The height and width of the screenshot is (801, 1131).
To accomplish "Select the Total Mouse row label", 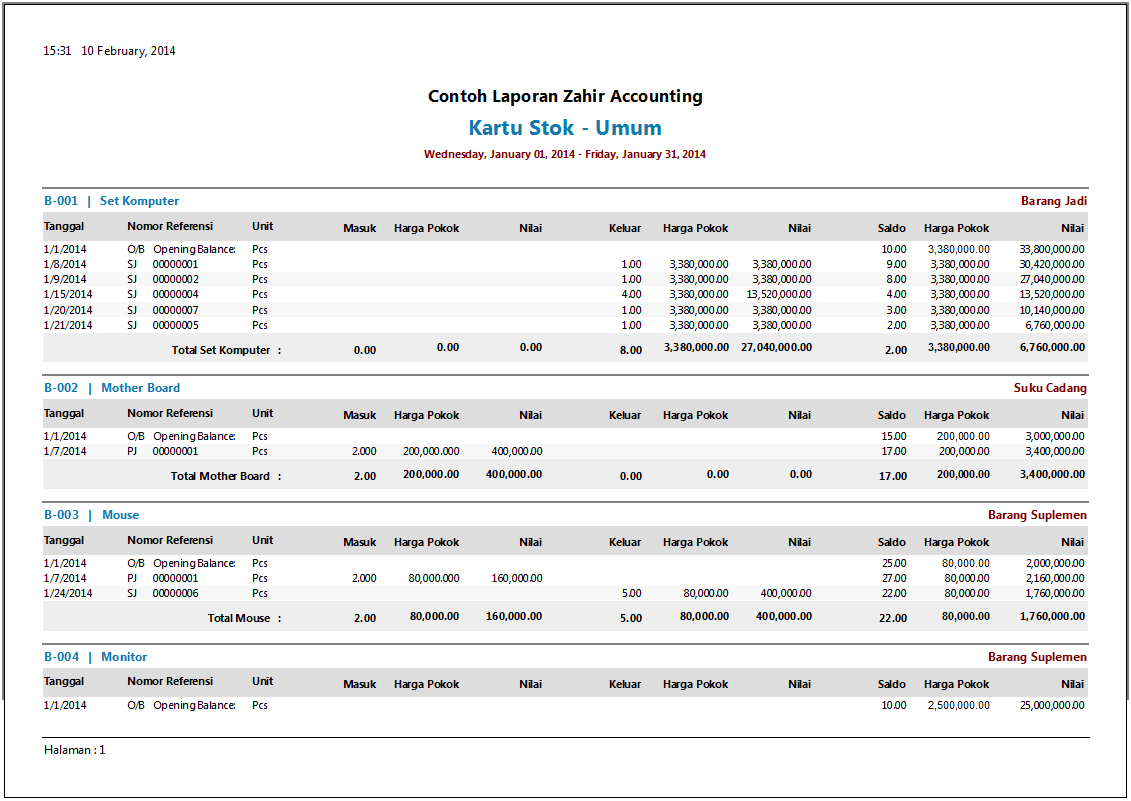I will (244, 618).
